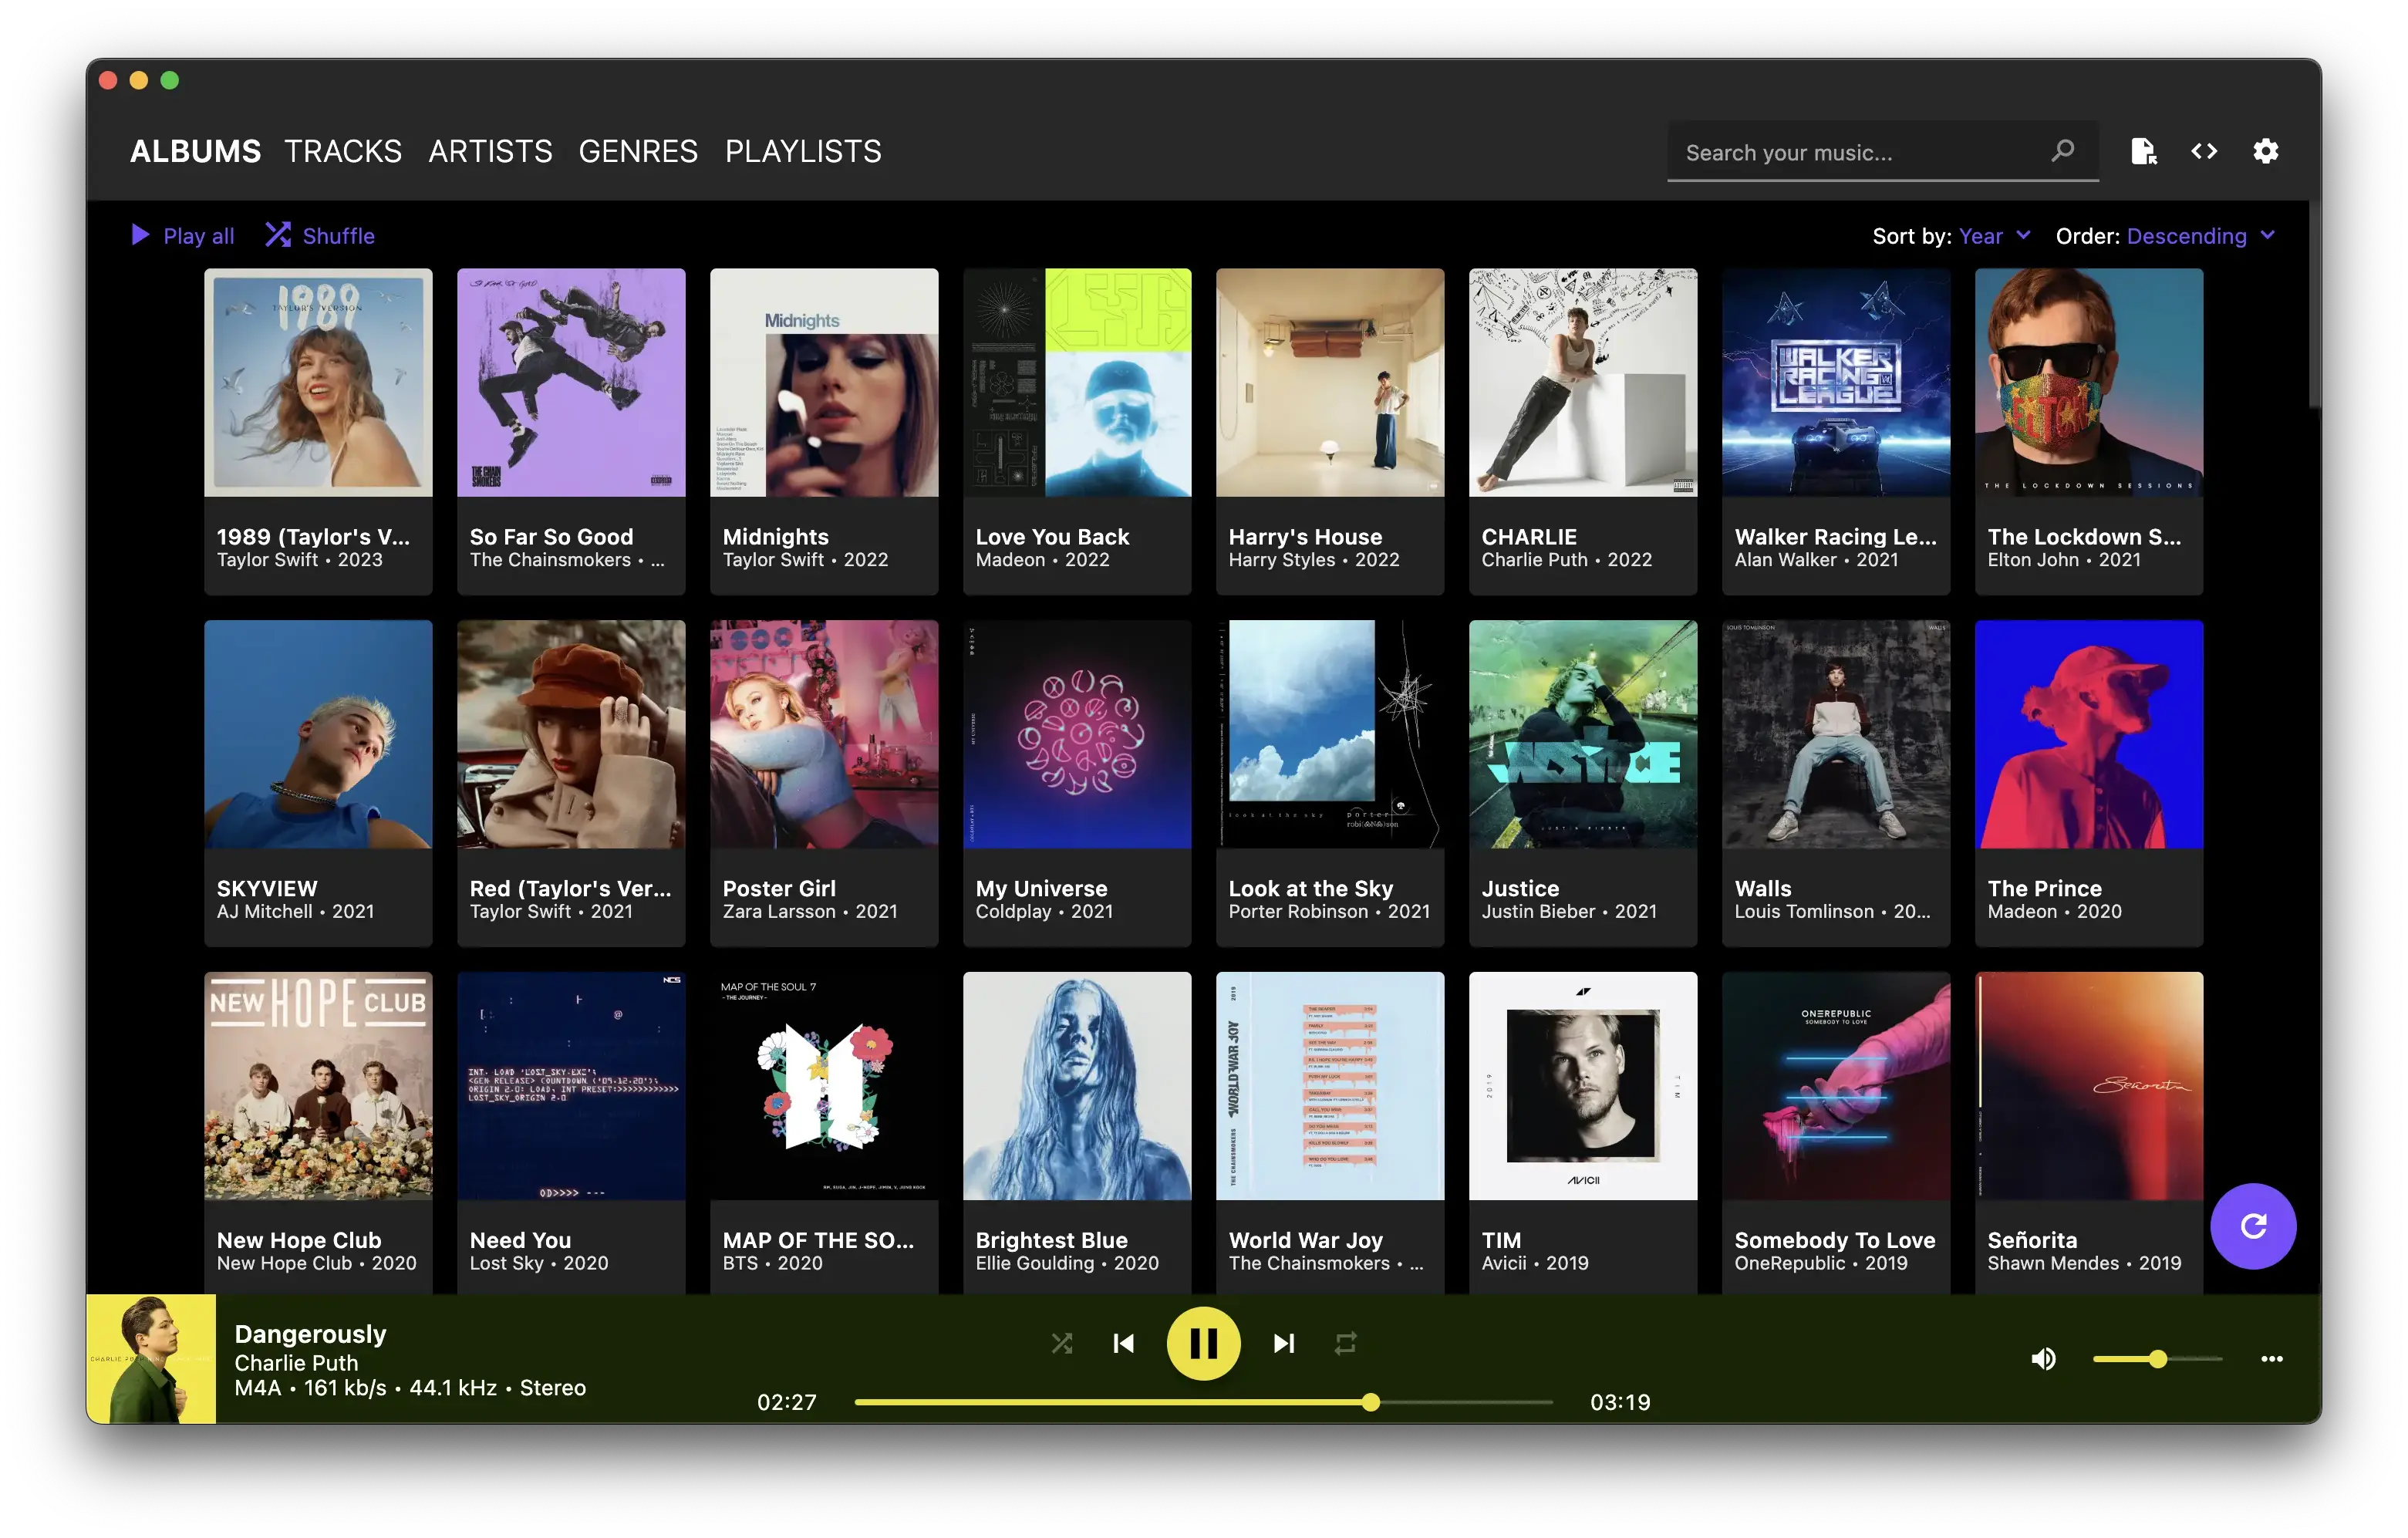This screenshot has width=2408, height=1538.
Task: Click the search magnifier icon
Action: click(2062, 151)
